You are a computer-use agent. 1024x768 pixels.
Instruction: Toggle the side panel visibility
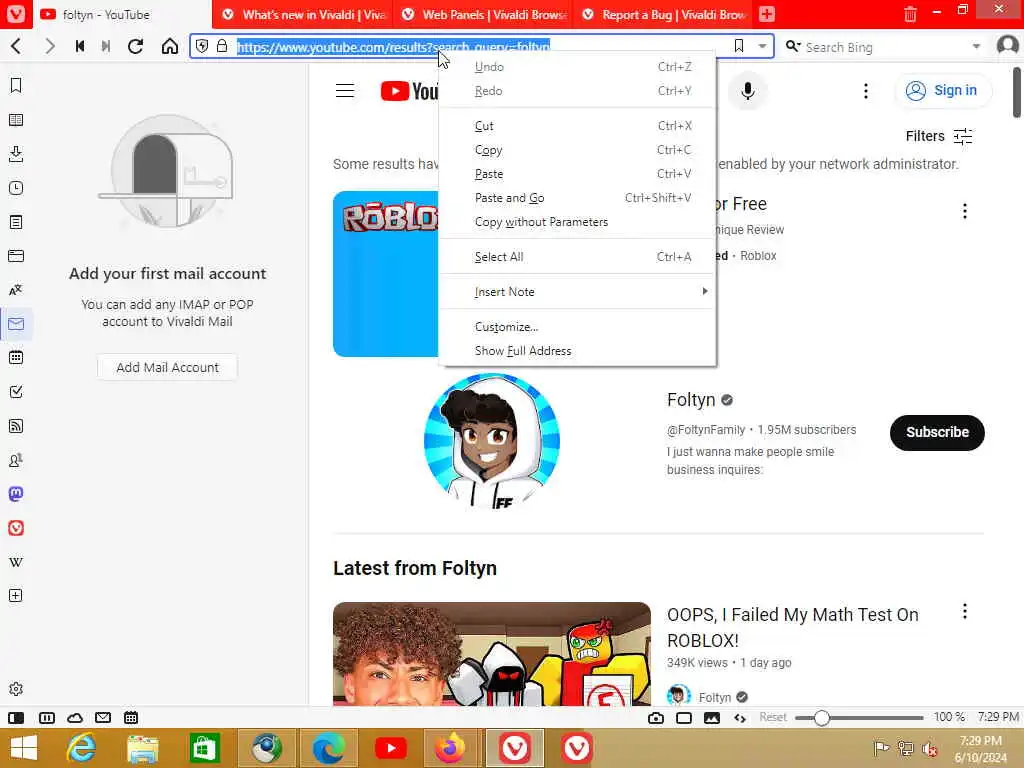(16, 718)
